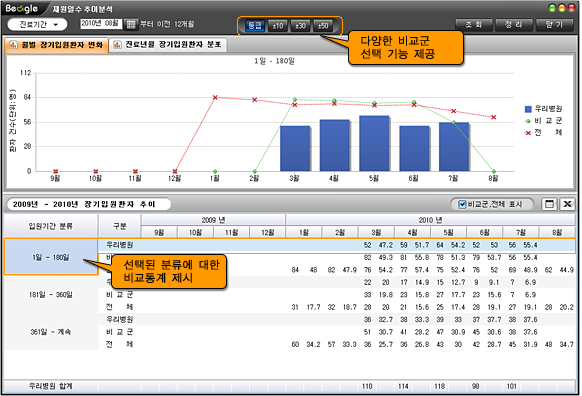Click the 12월 column header in the table

(x=268, y=232)
